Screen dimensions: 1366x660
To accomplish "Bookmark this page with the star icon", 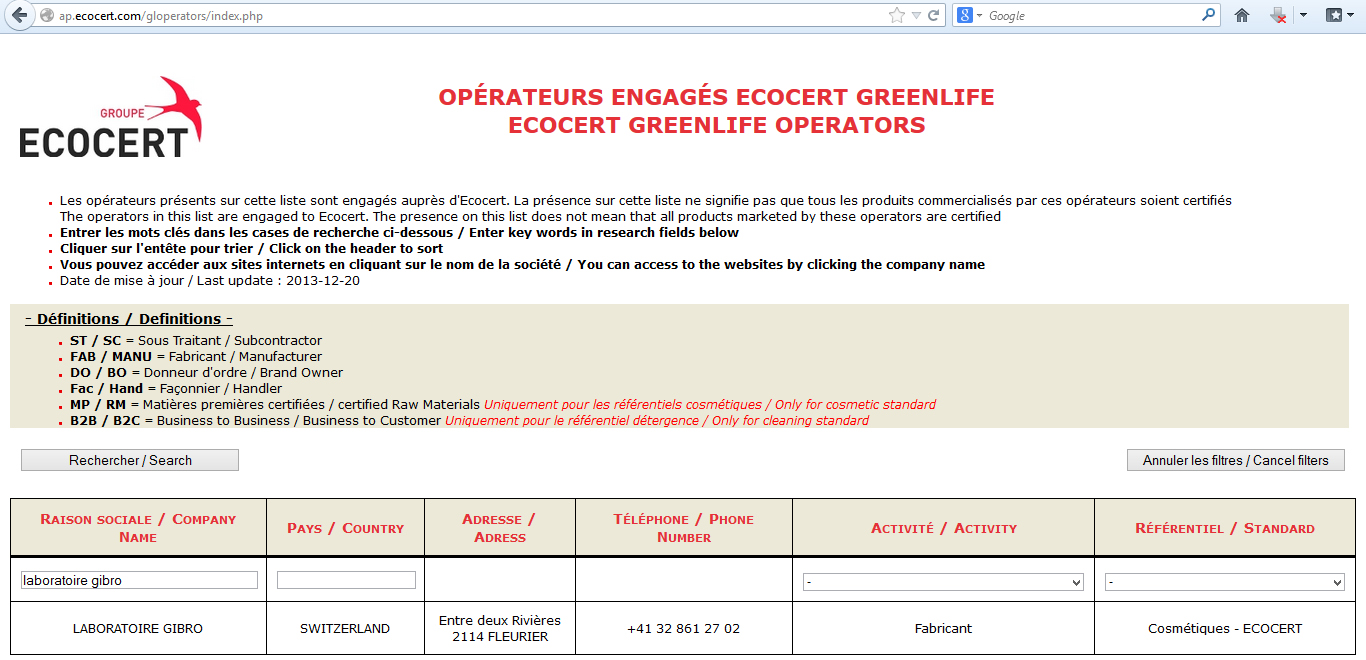I will tap(896, 16).
